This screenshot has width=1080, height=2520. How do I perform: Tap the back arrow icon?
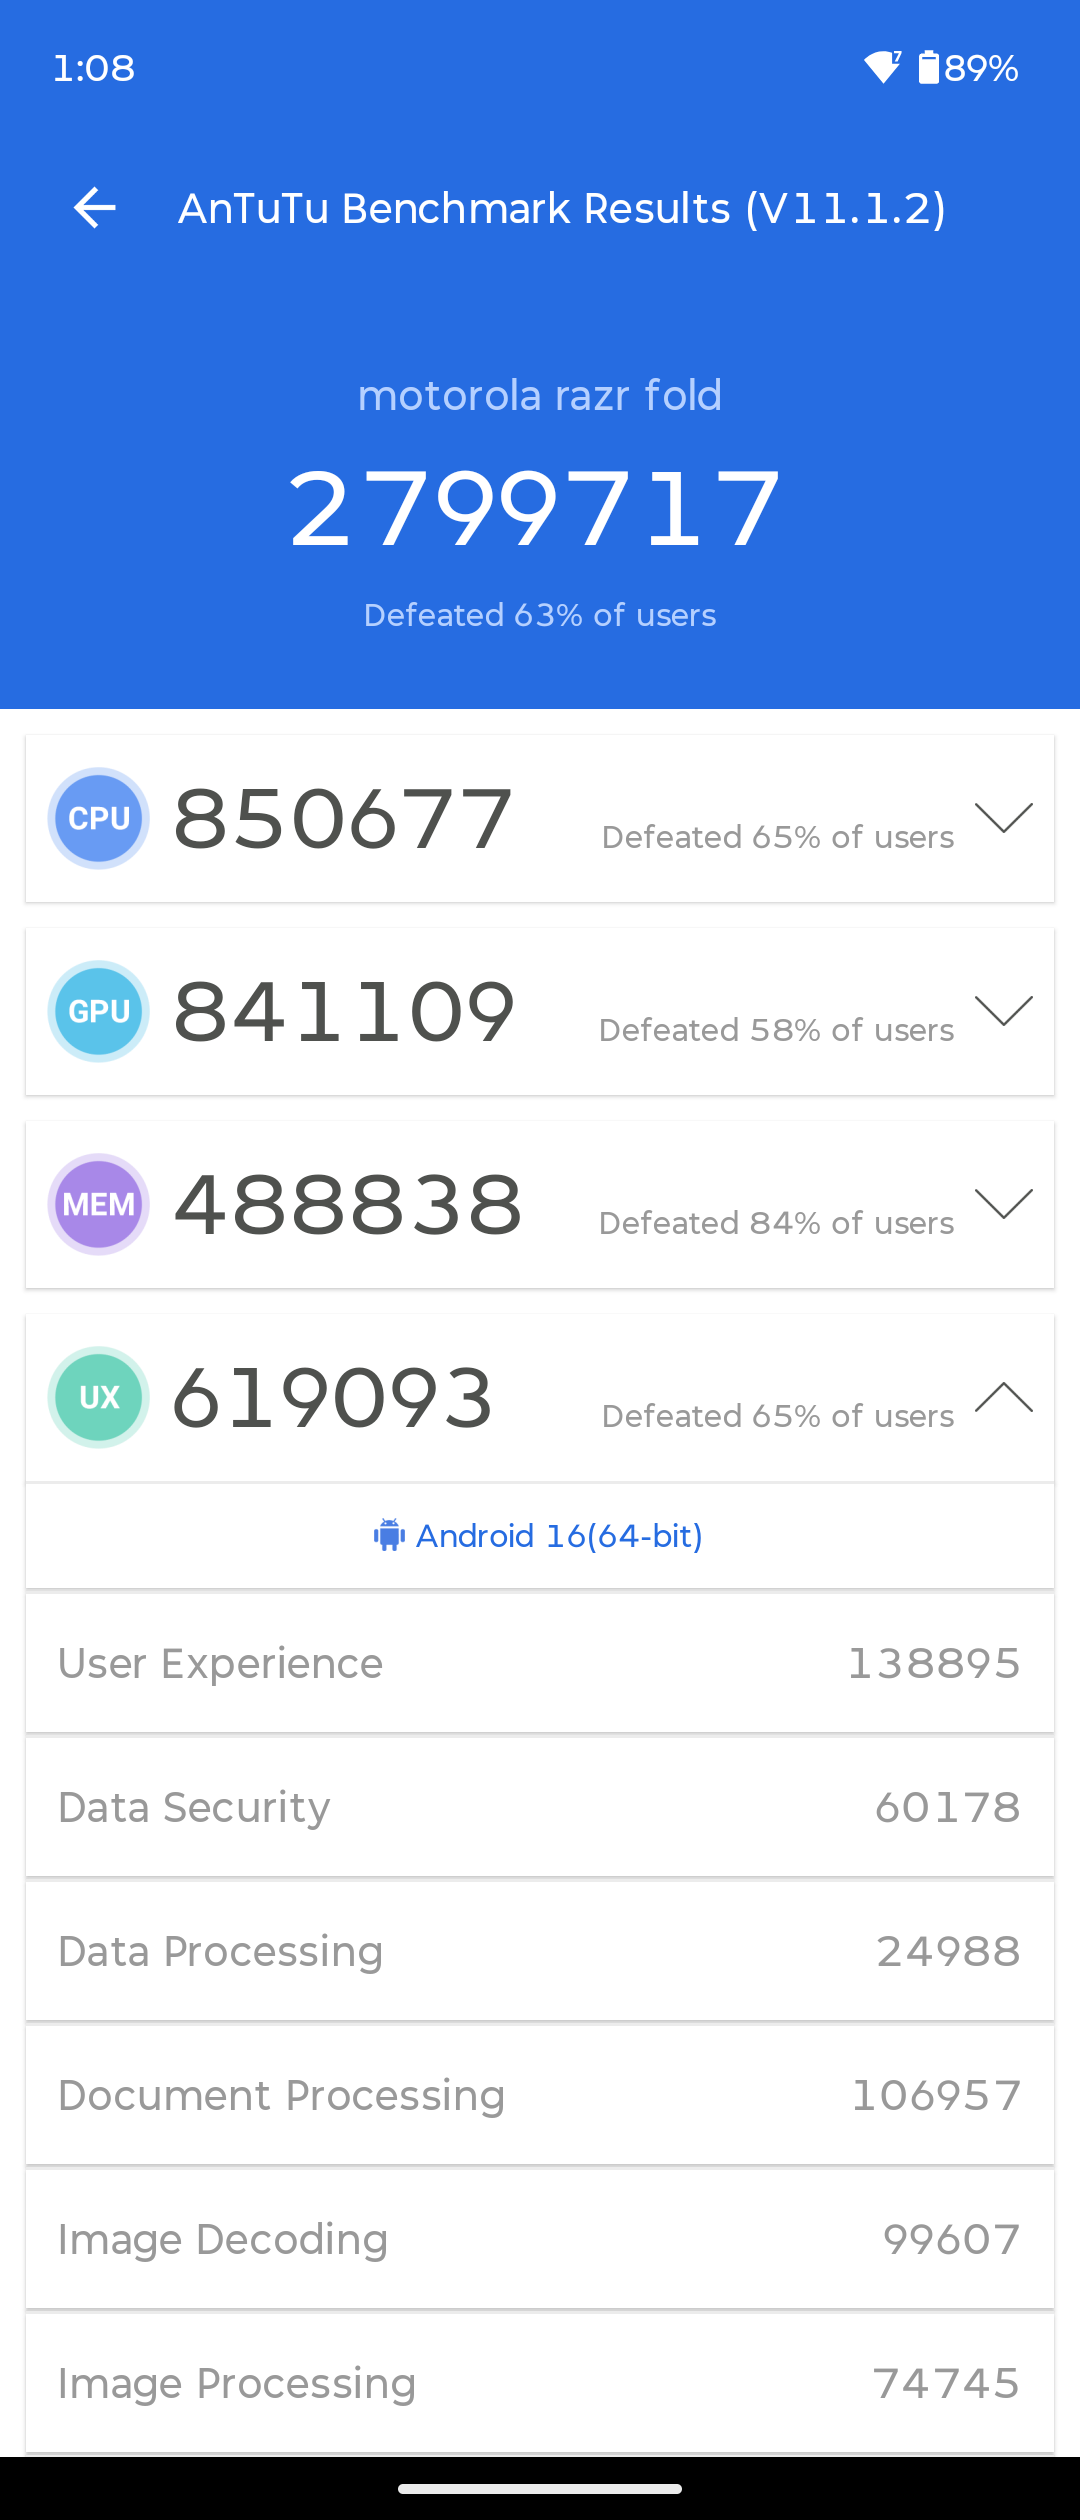95,208
